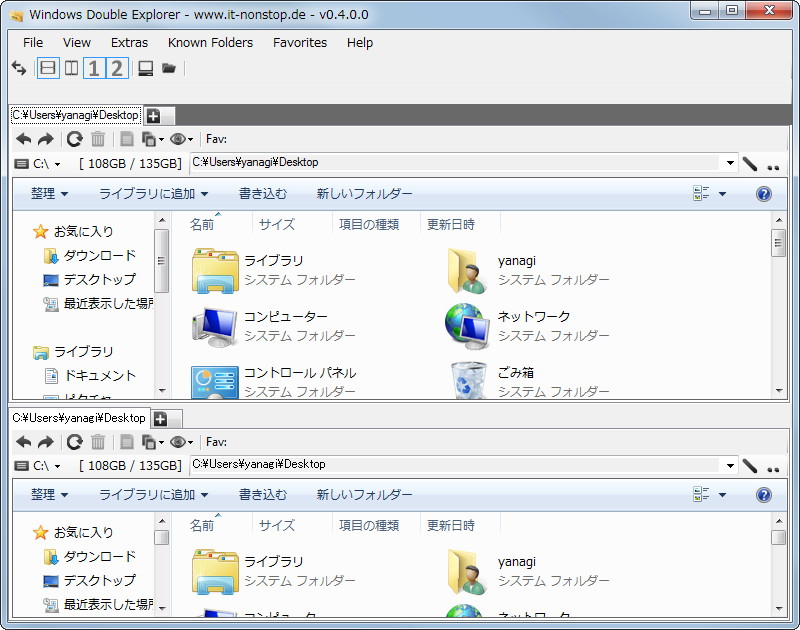This screenshot has height=630, width=800.
Task: Open eye view options in upper pane
Action: click(x=181, y=139)
